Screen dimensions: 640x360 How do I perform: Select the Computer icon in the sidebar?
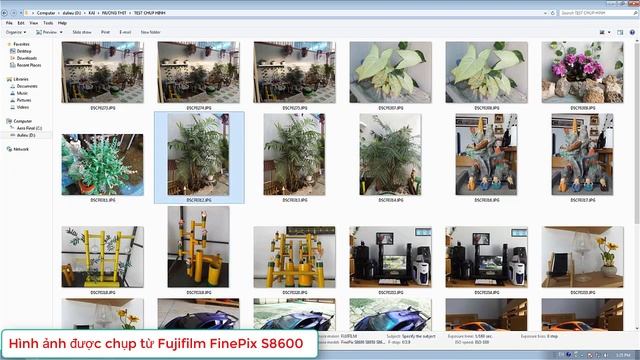(9, 121)
